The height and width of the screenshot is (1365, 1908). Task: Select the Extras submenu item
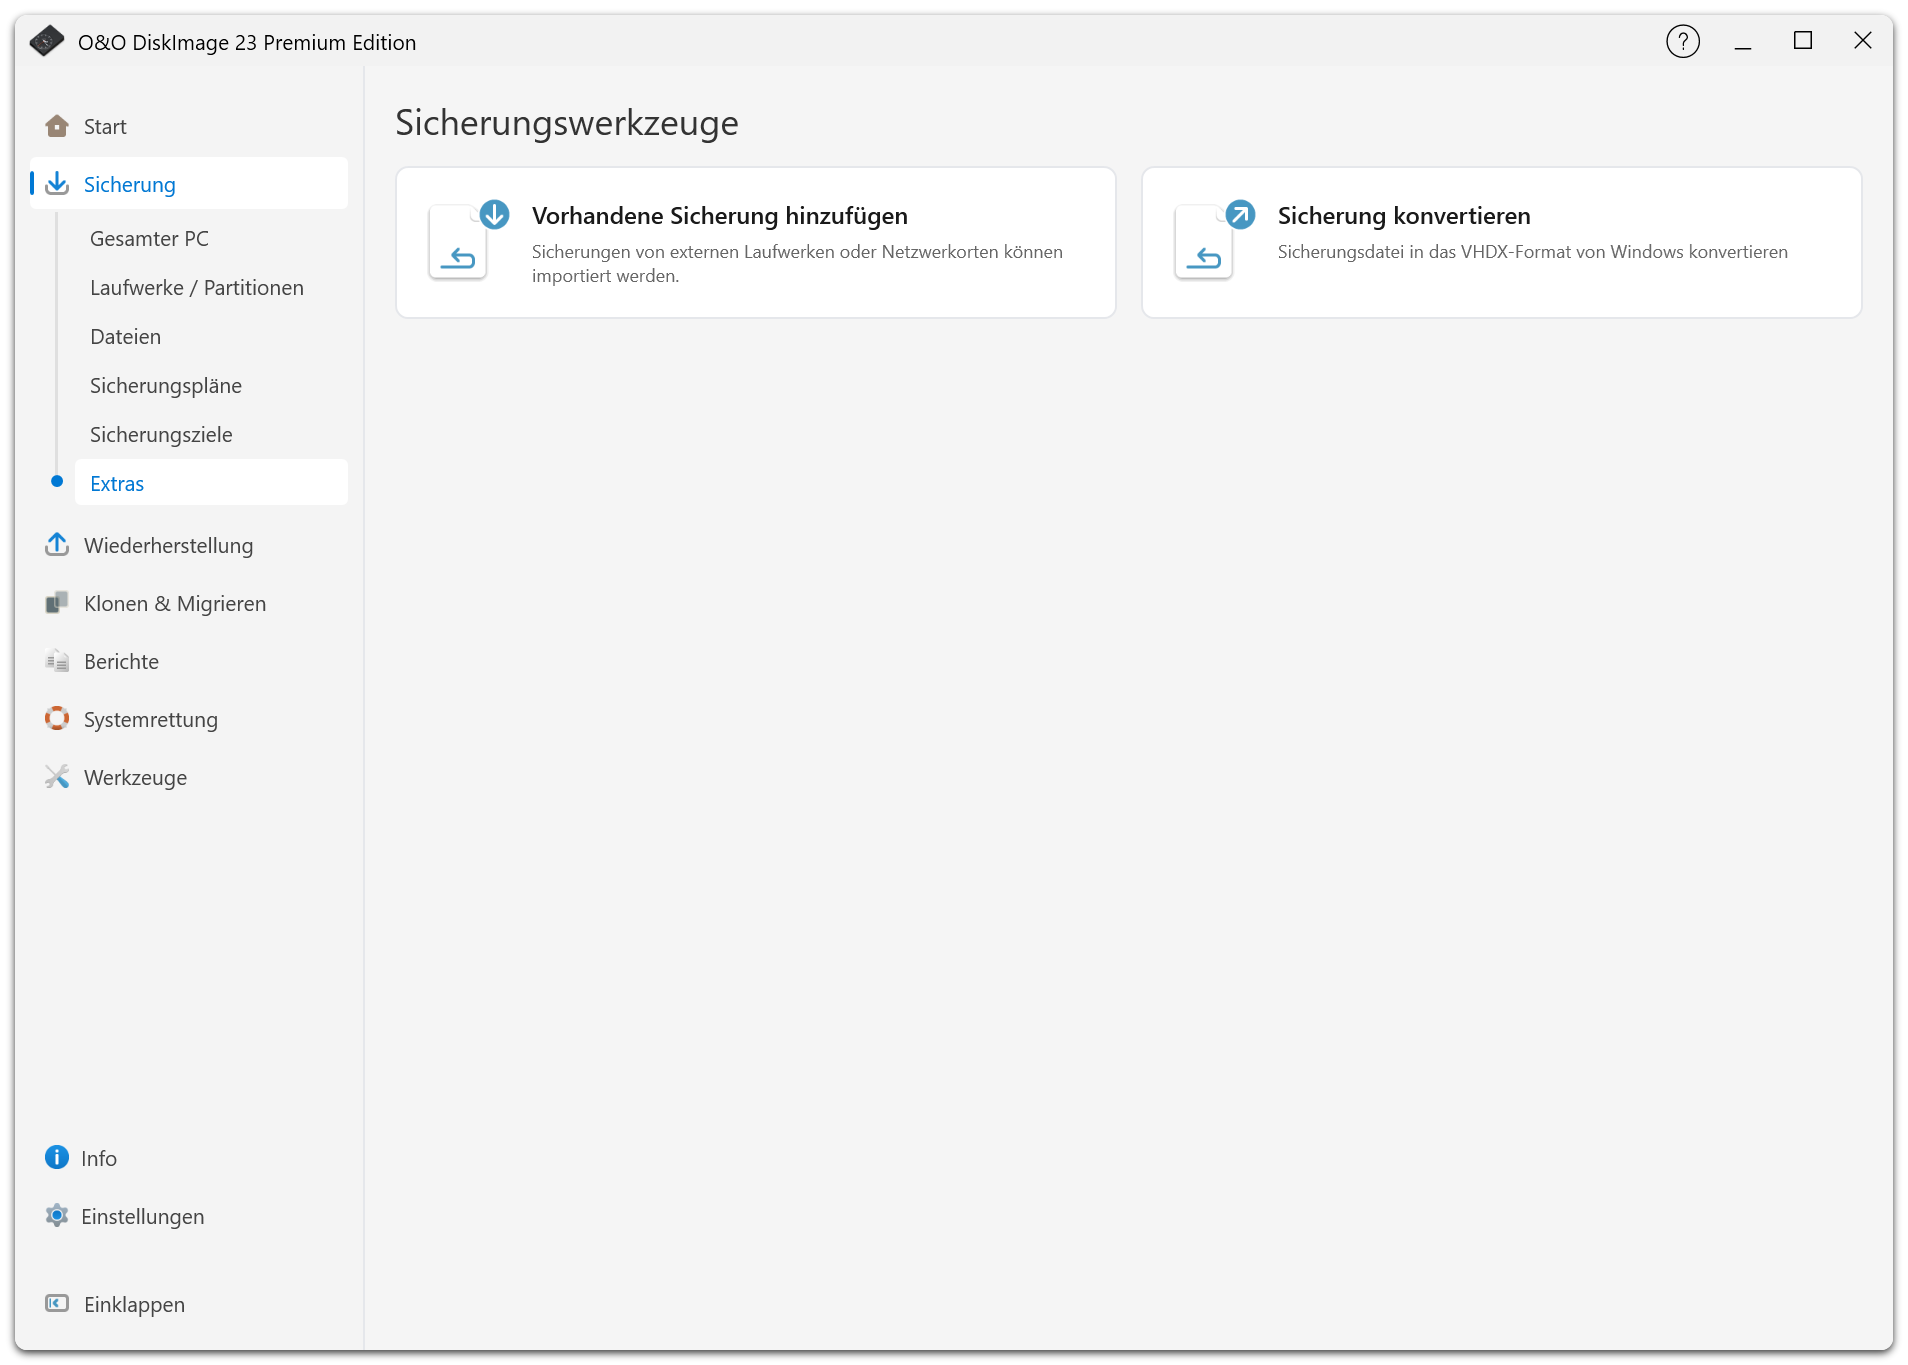211,483
